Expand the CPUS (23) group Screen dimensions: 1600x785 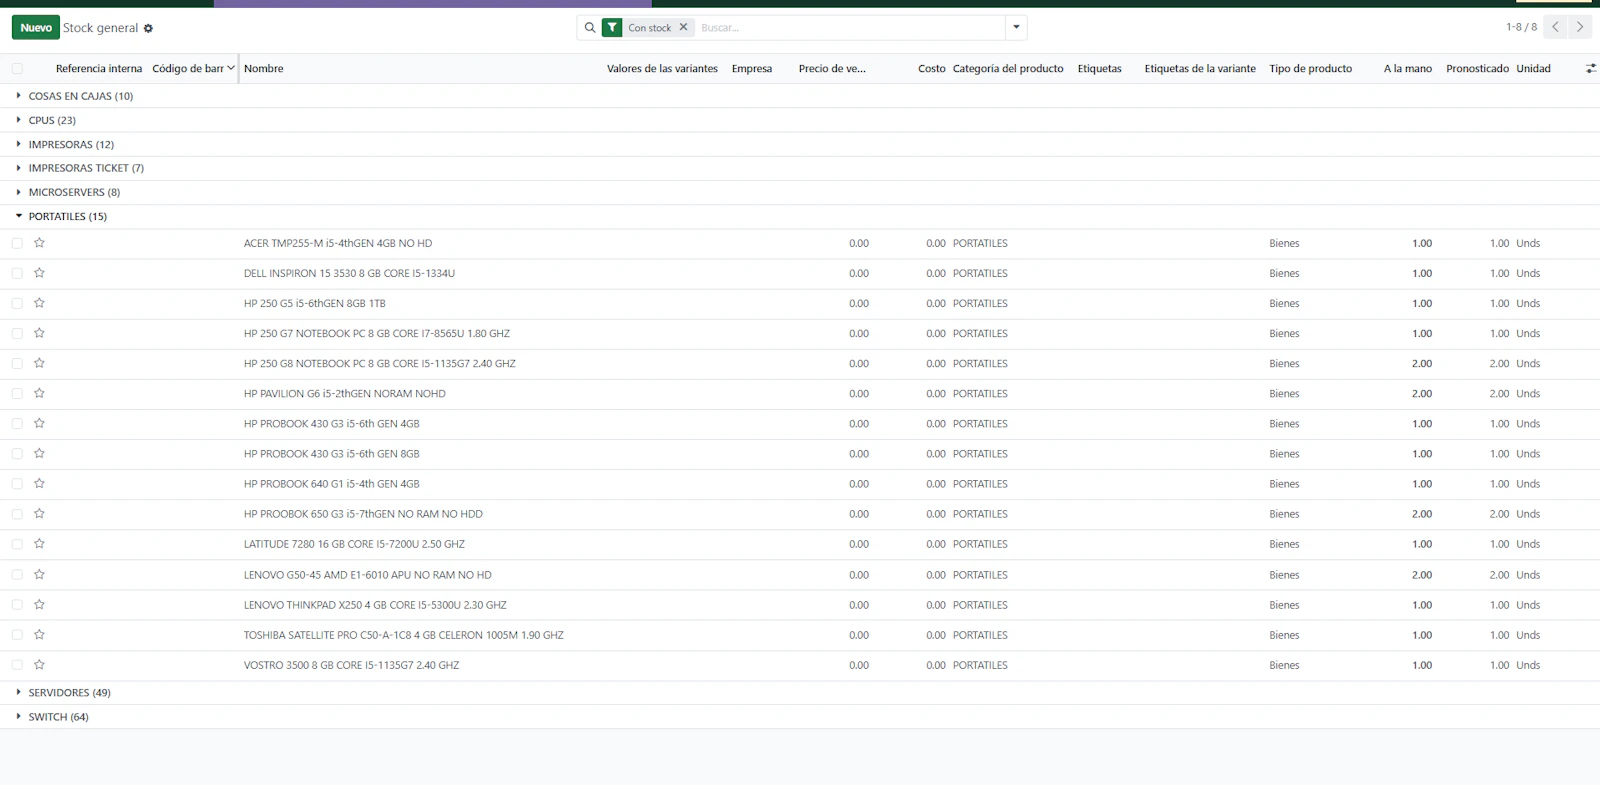tap(52, 120)
